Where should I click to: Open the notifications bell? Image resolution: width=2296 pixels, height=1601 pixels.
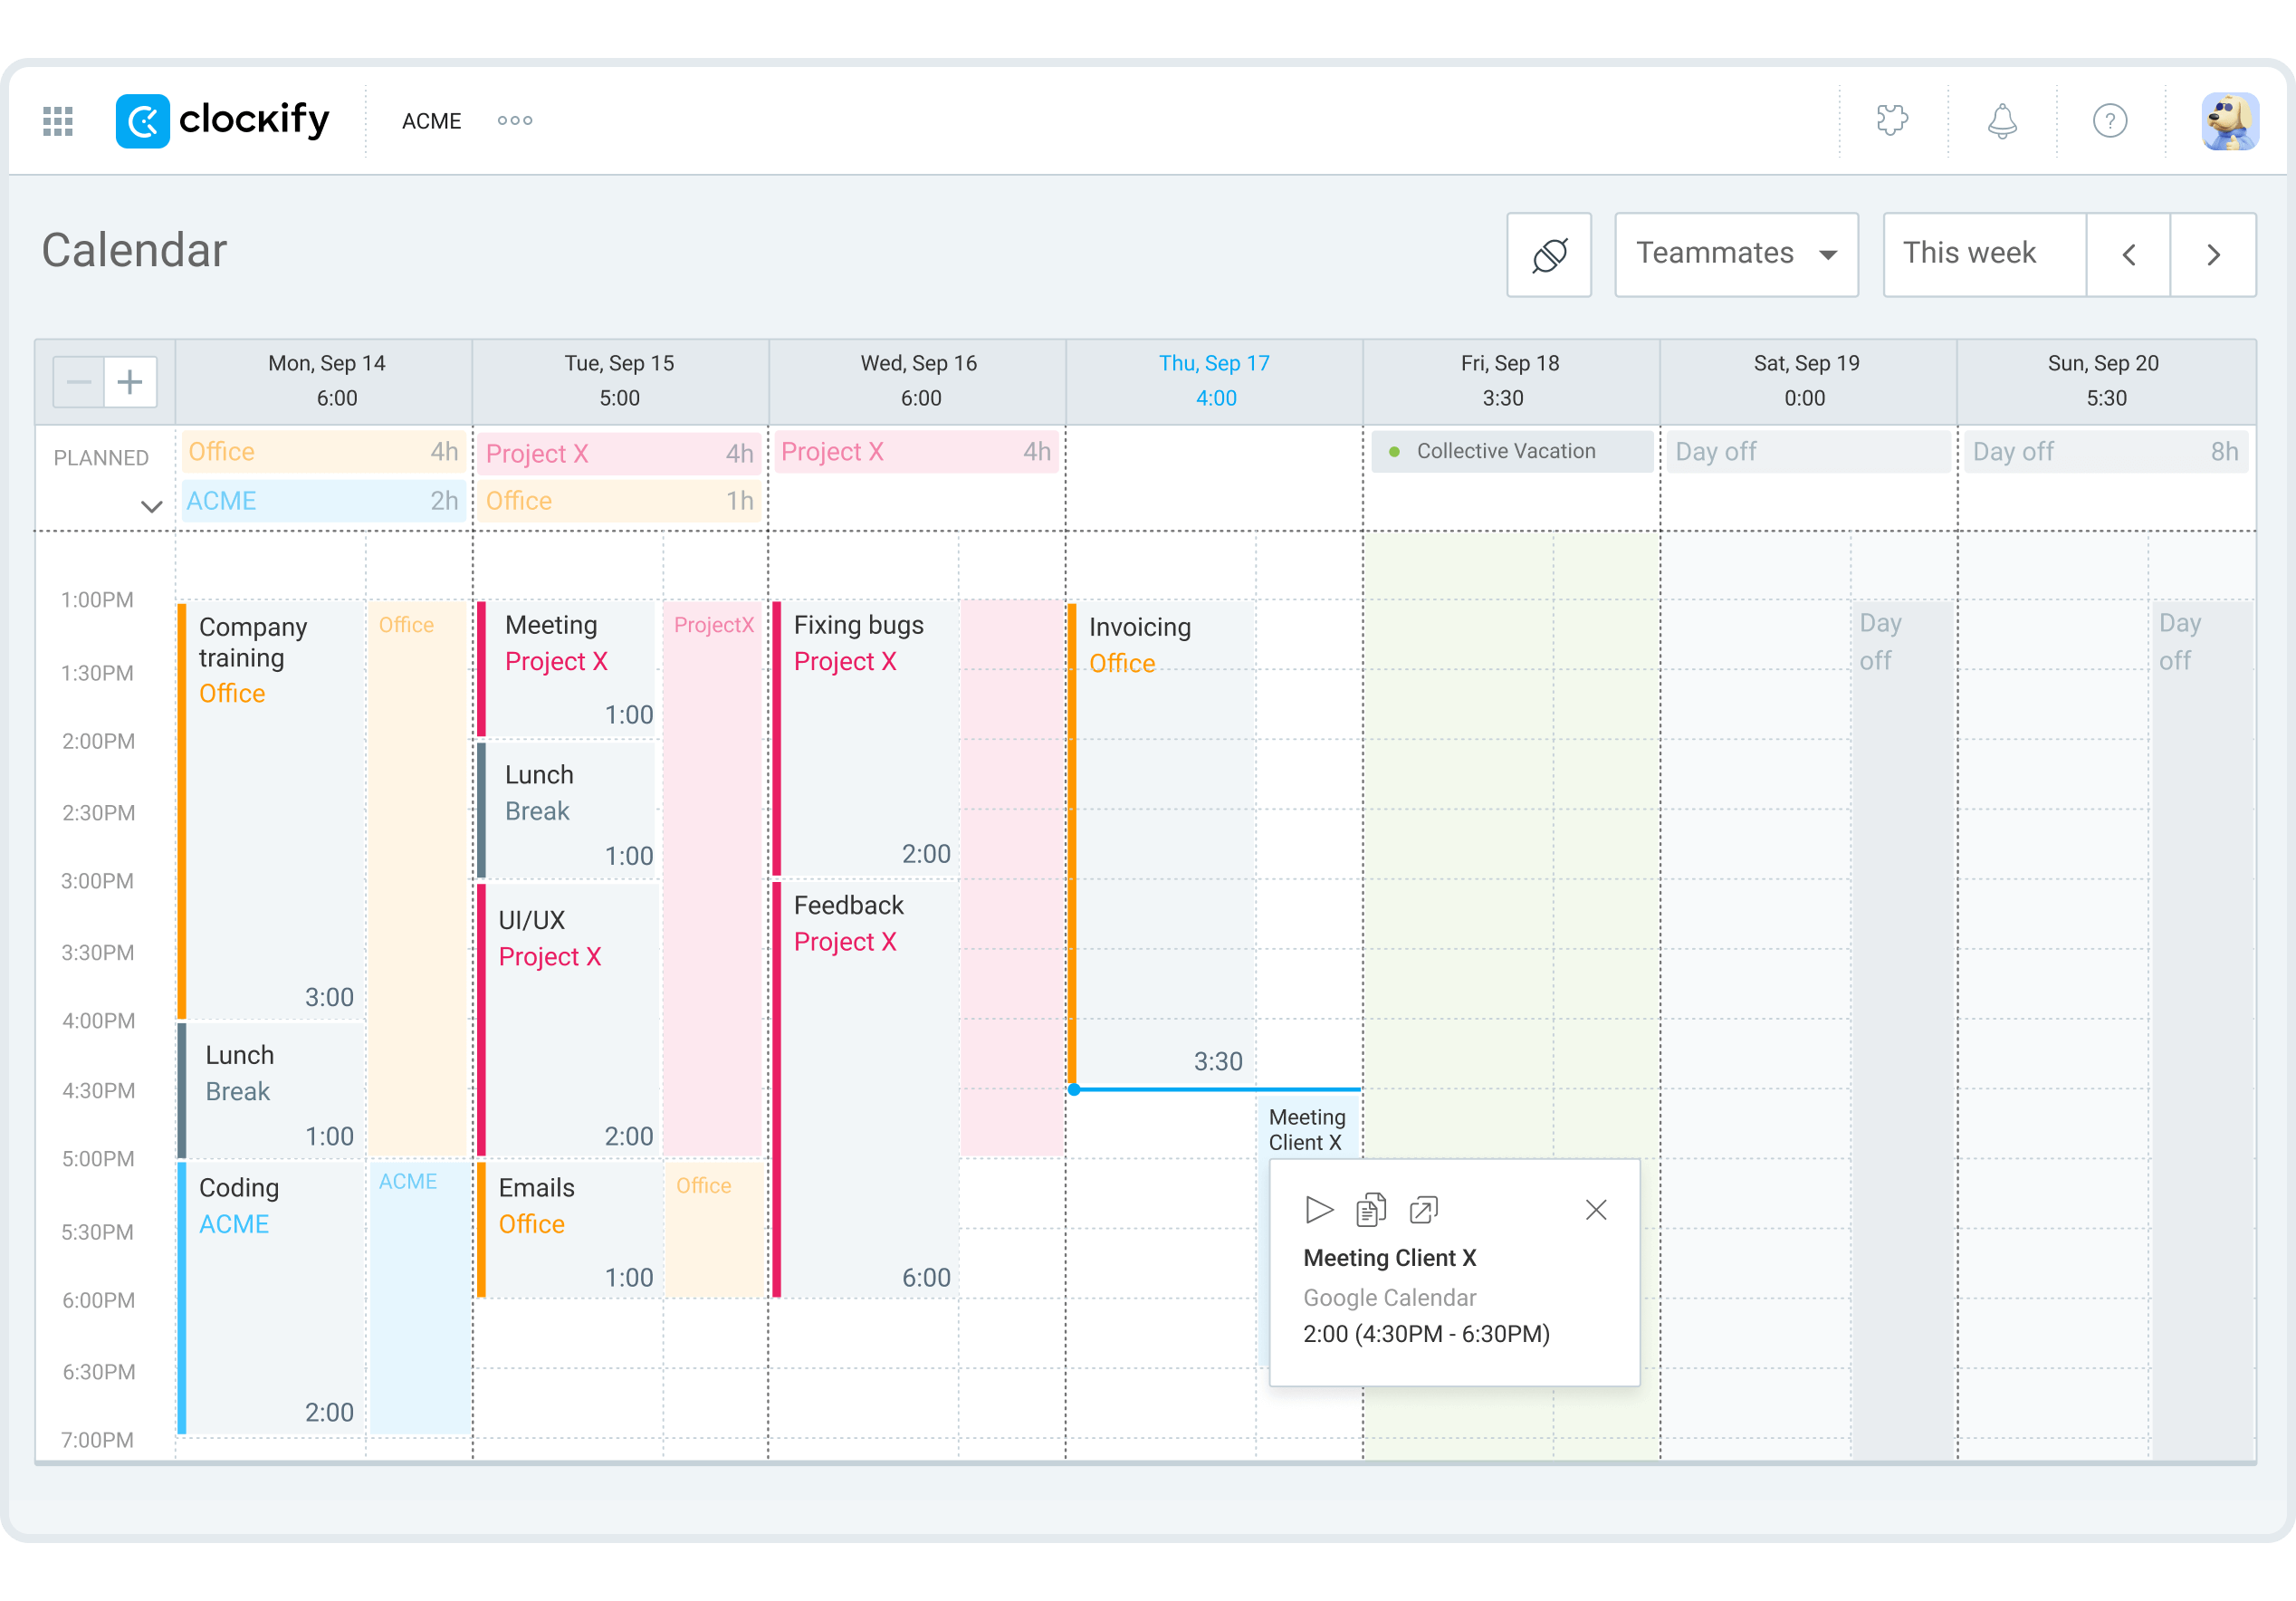click(2001, 121)
